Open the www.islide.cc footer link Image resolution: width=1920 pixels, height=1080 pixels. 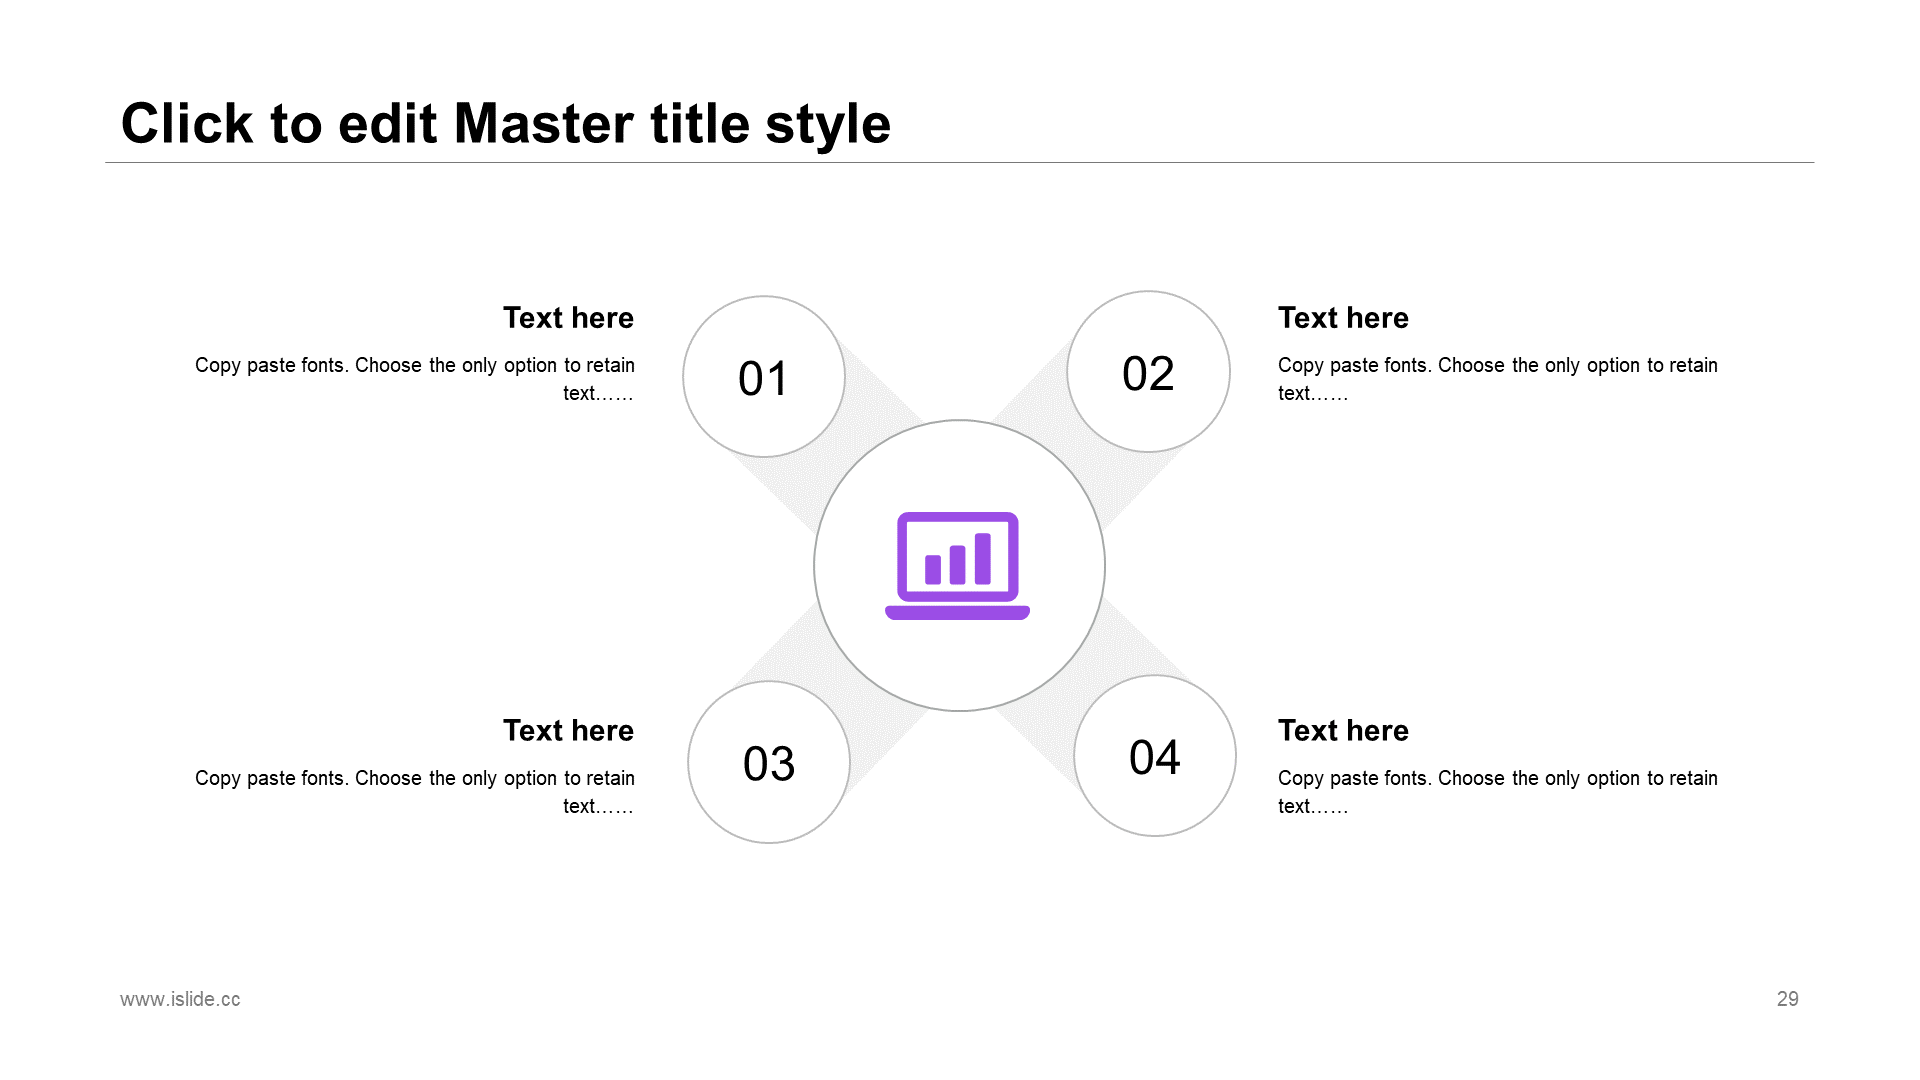[x=180, y=999]
